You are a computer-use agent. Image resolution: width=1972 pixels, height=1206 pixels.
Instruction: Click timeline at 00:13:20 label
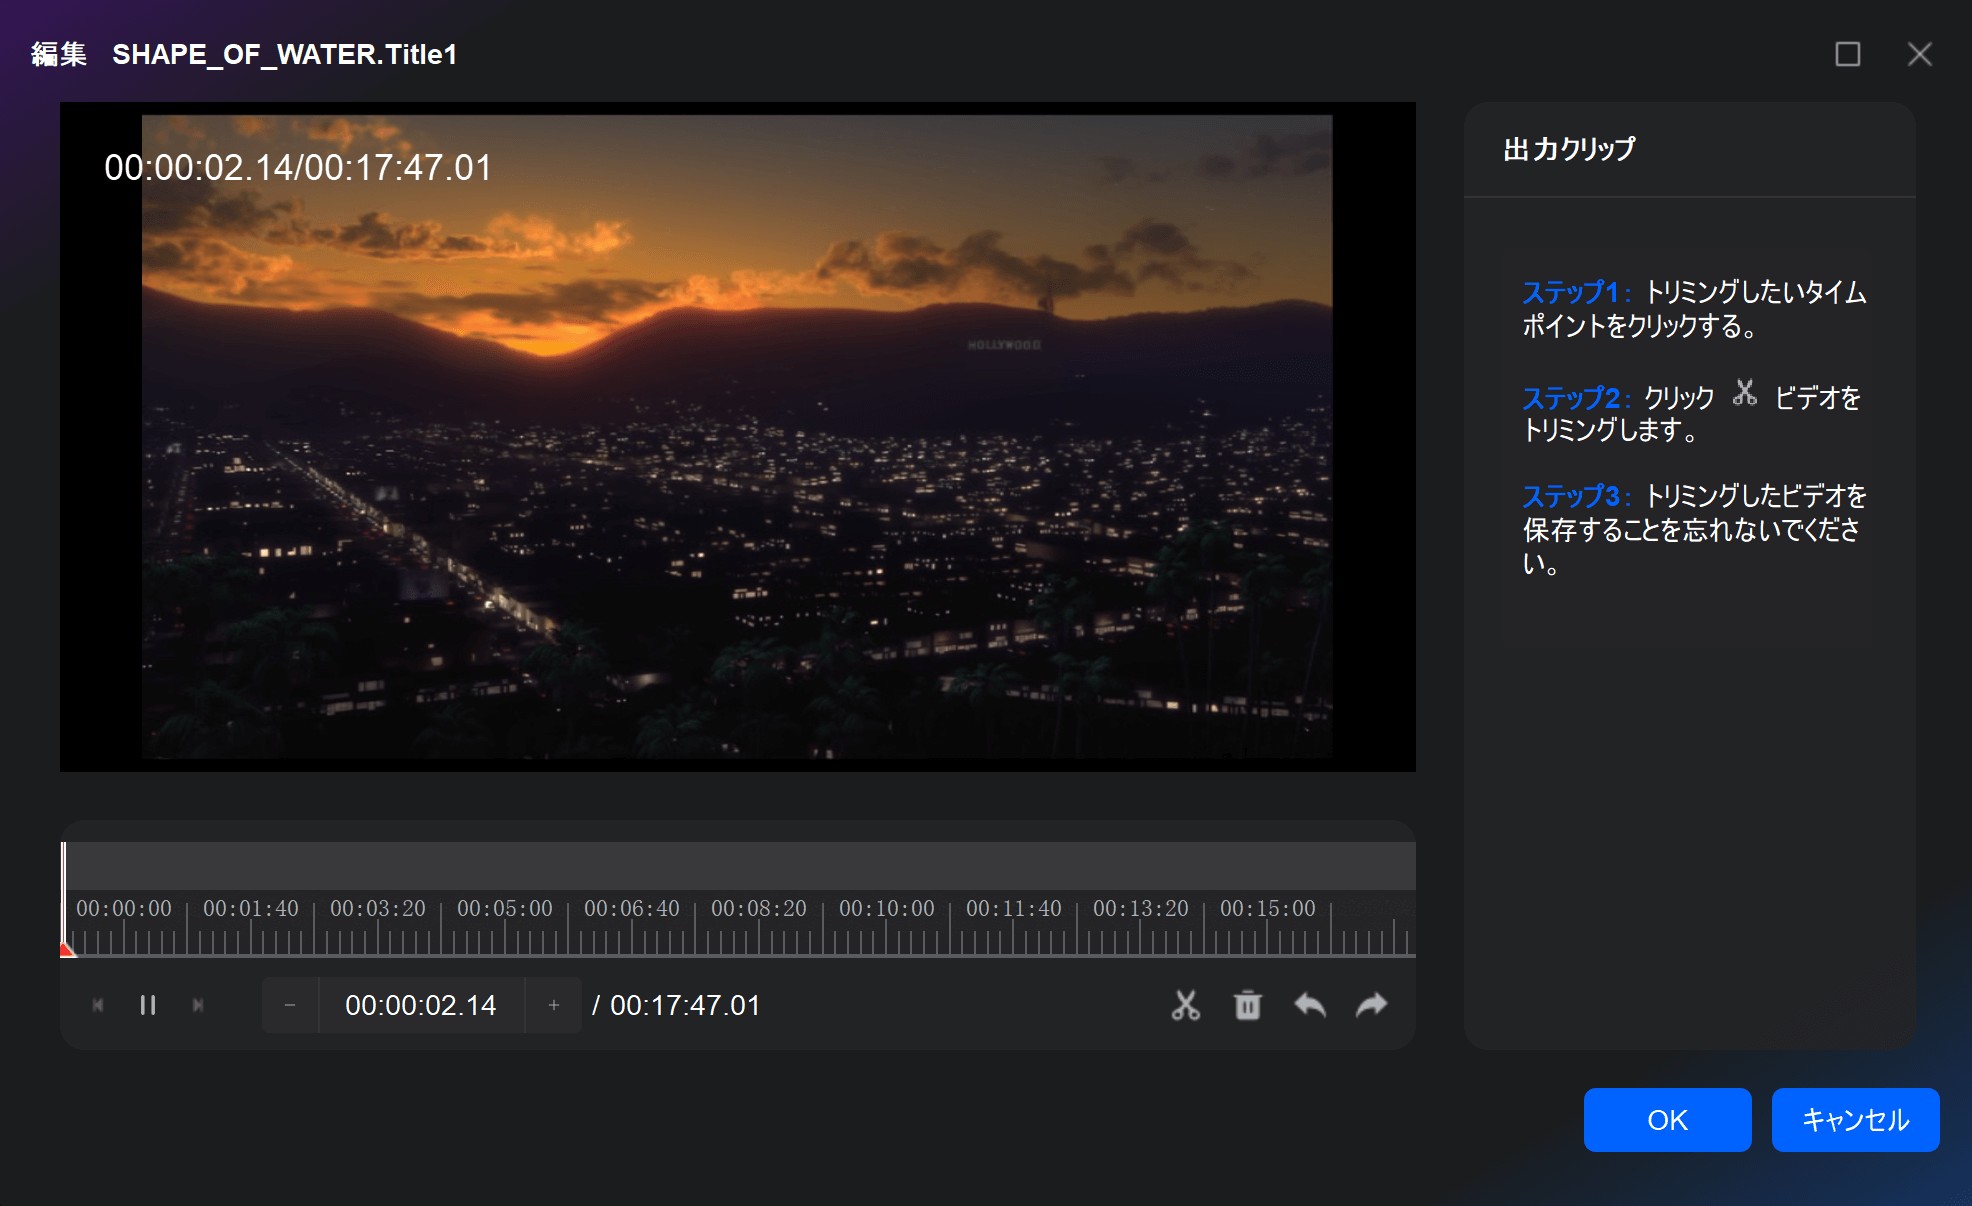coord(1141,909)
